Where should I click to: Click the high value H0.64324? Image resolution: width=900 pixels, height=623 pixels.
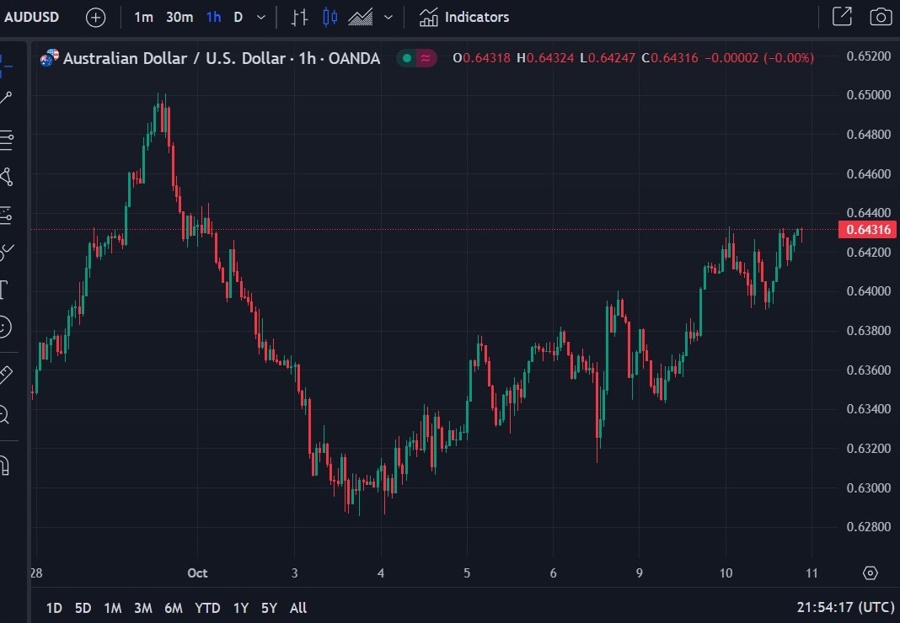point(545,58)
